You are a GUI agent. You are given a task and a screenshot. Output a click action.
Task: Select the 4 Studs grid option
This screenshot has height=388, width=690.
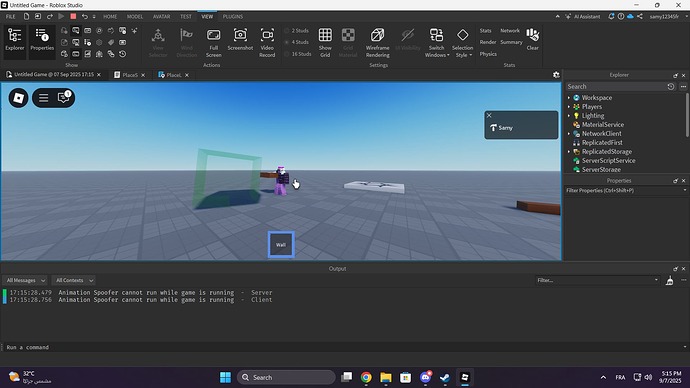(297, 42)
